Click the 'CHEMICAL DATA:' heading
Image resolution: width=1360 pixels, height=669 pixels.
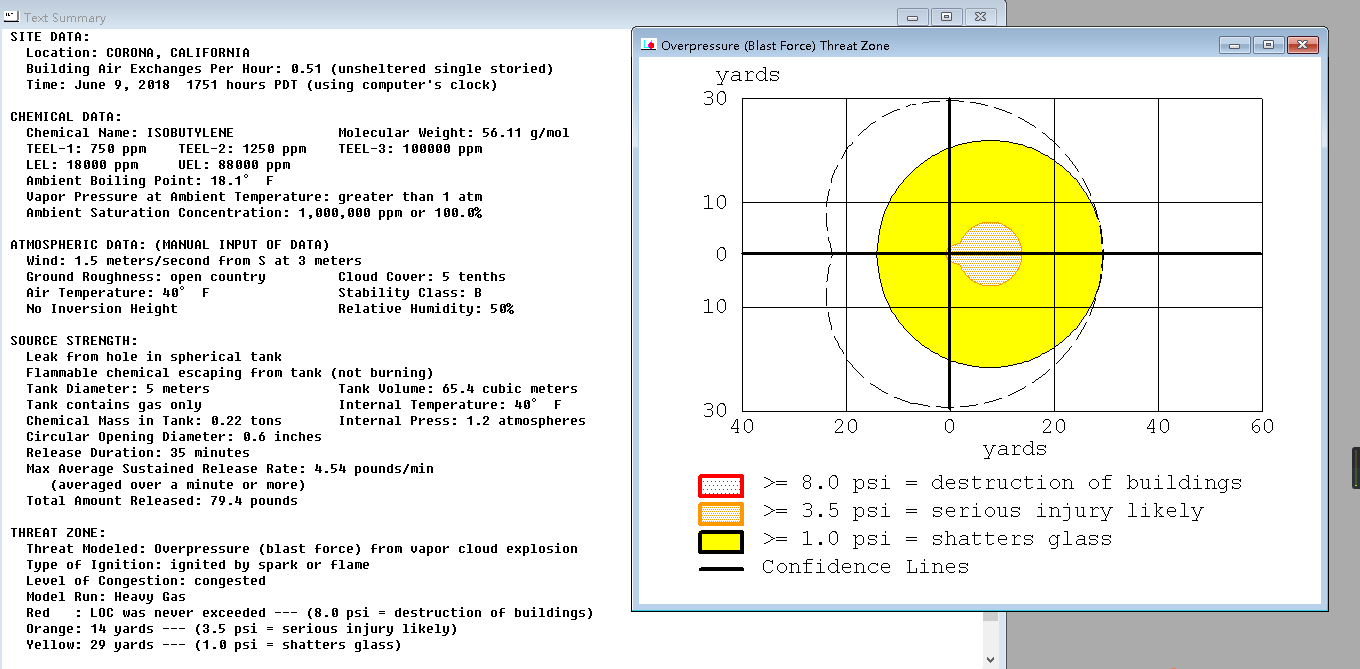tap(66, 117)
